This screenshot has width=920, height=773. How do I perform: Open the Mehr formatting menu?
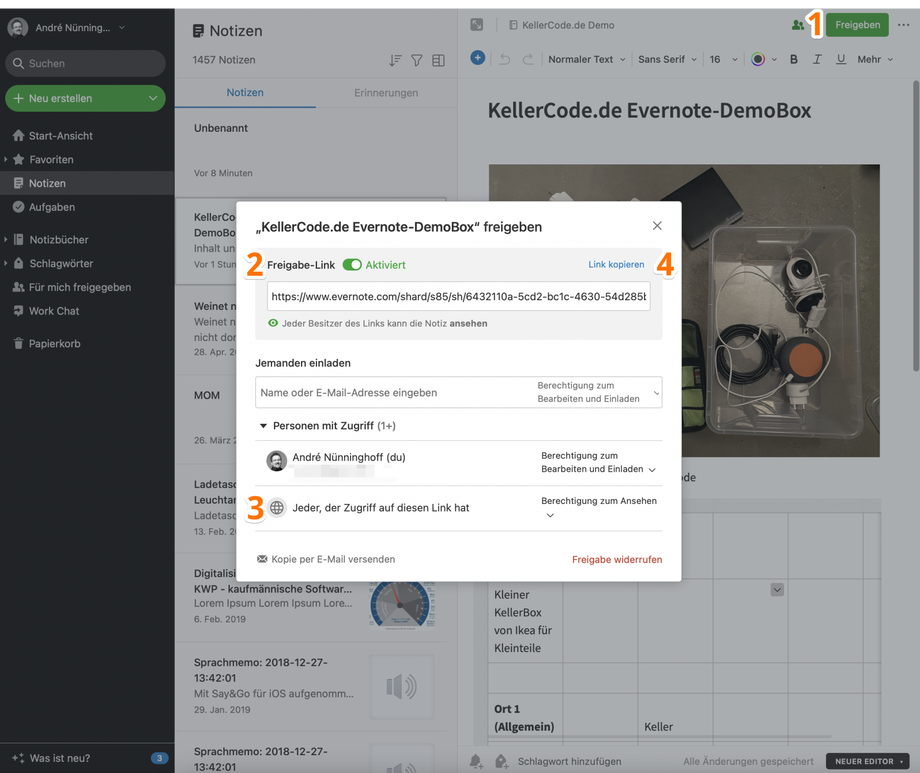[875, 59]
